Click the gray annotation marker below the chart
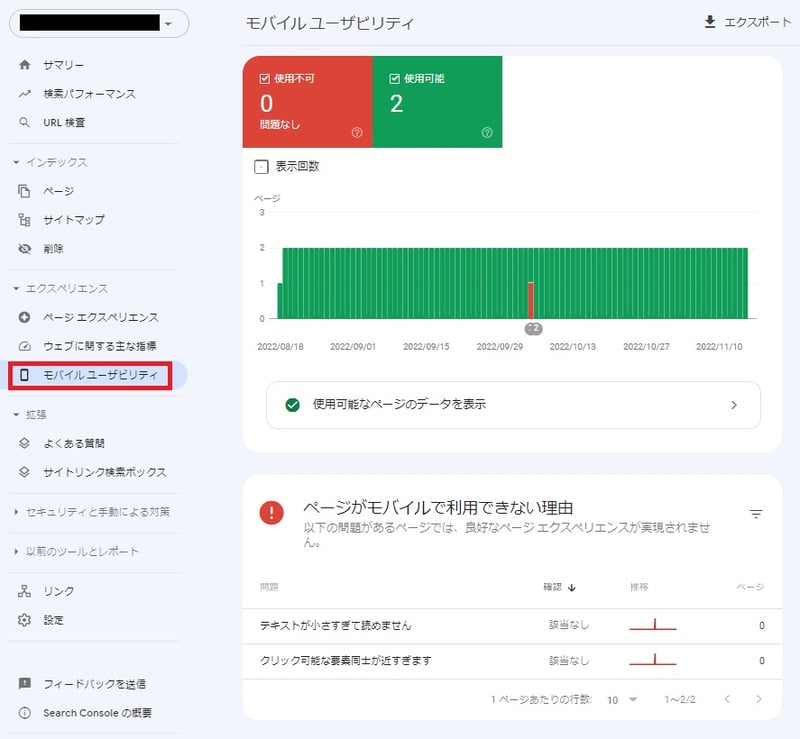This screenshot has height=739, width=800. point(534,329)
